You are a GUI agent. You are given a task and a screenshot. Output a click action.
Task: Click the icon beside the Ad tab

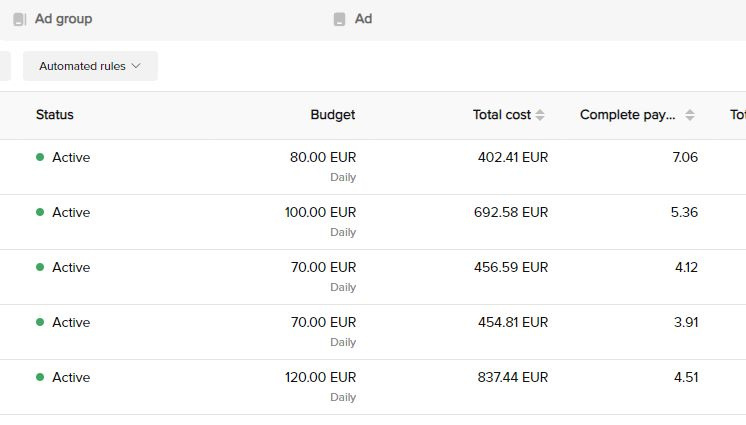339,19
